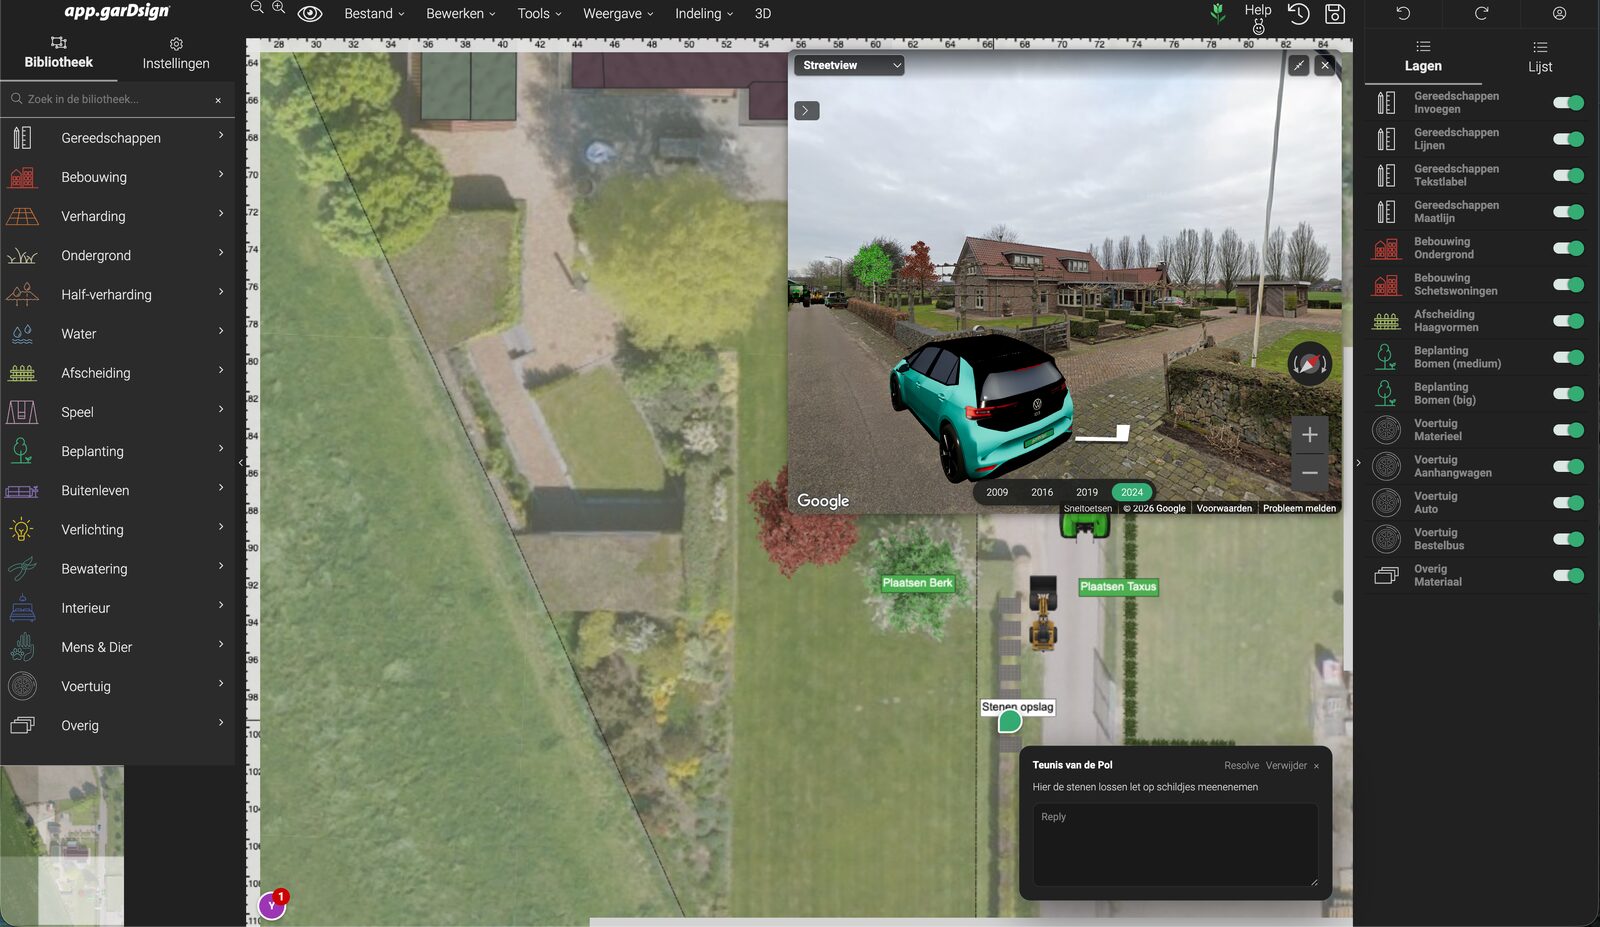Select the 2019 Streetview year

[1087, 492]
